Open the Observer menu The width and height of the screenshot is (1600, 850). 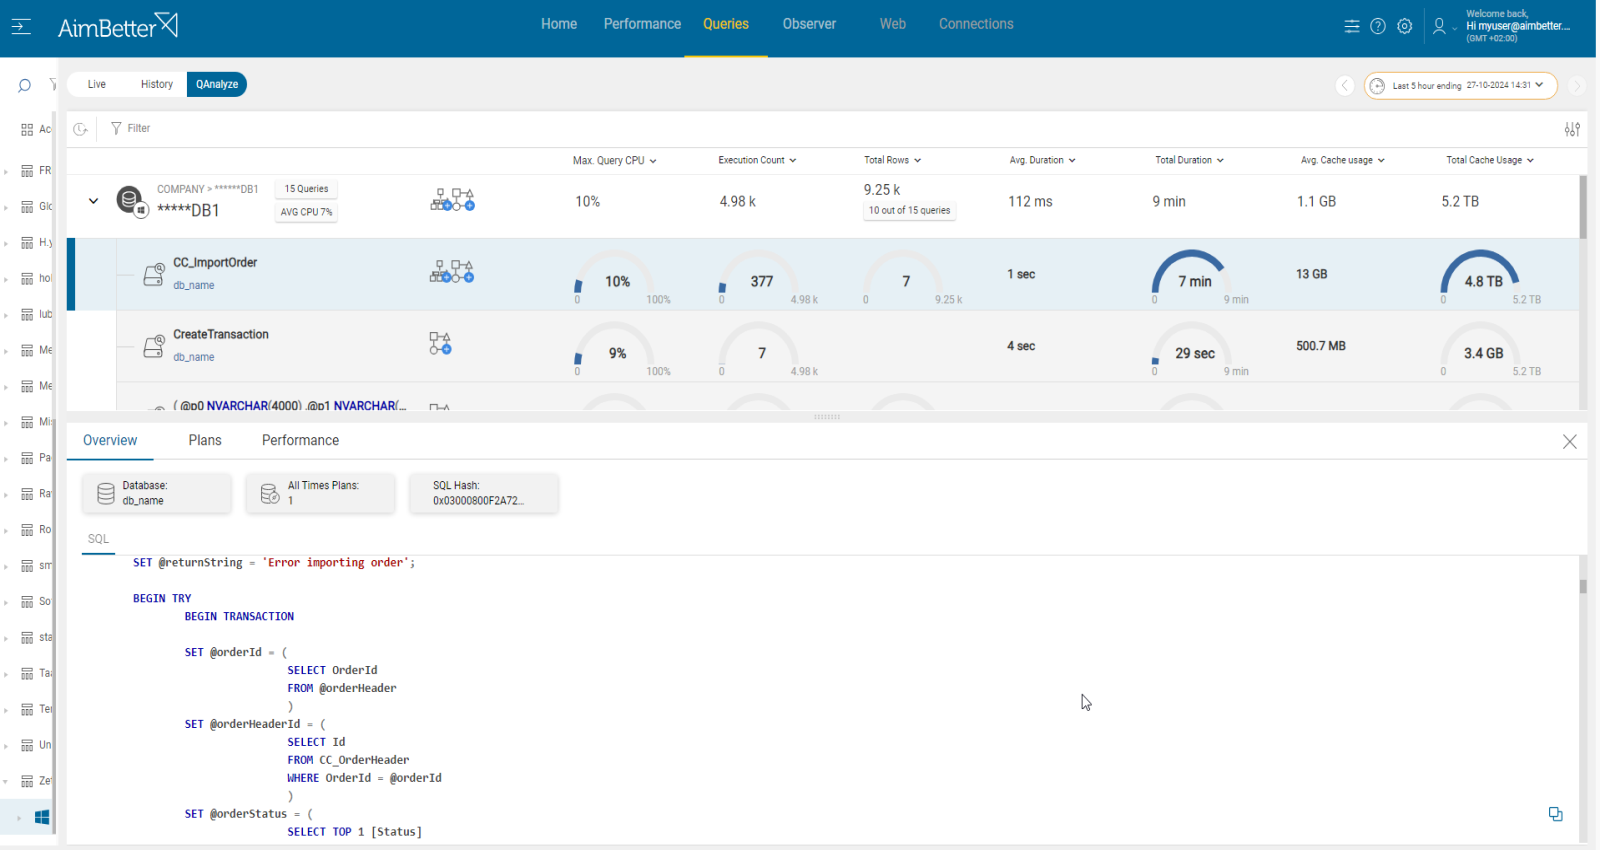809,24
